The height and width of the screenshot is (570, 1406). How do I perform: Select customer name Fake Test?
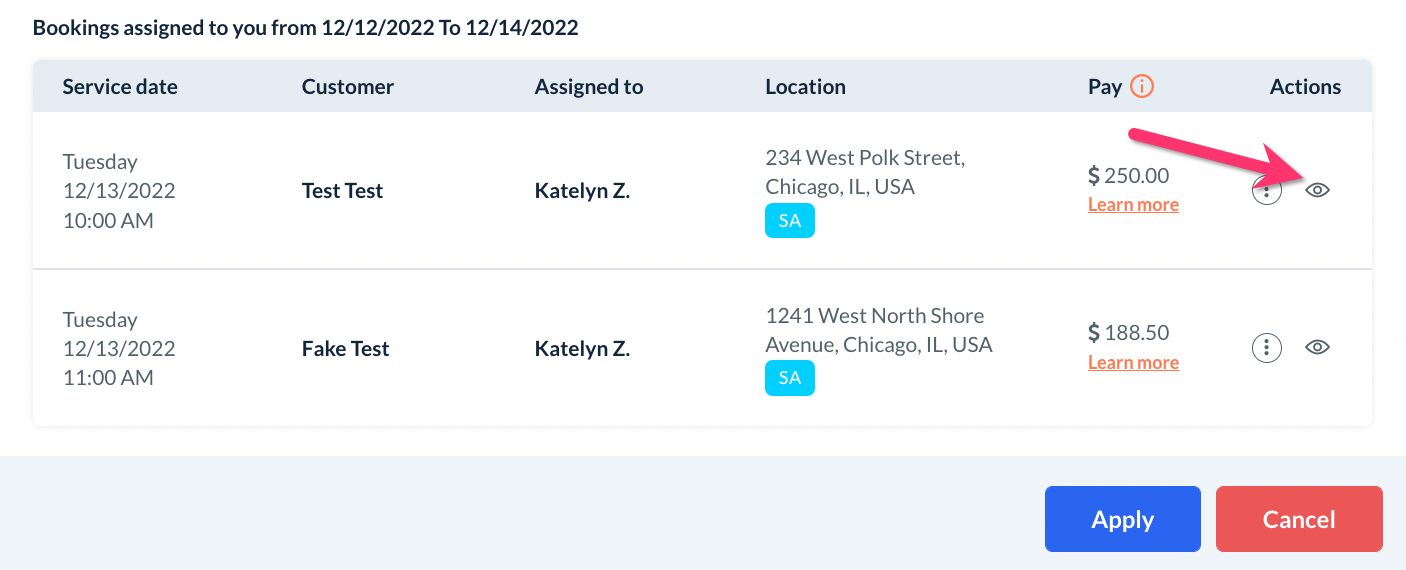(345, 349)
